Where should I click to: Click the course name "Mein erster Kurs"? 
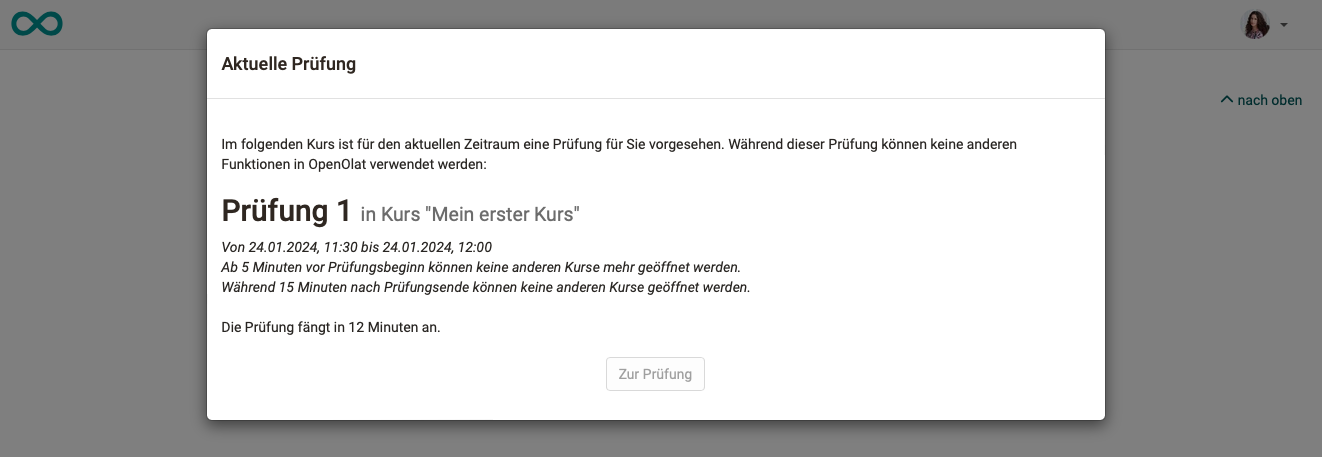[504, 214]
